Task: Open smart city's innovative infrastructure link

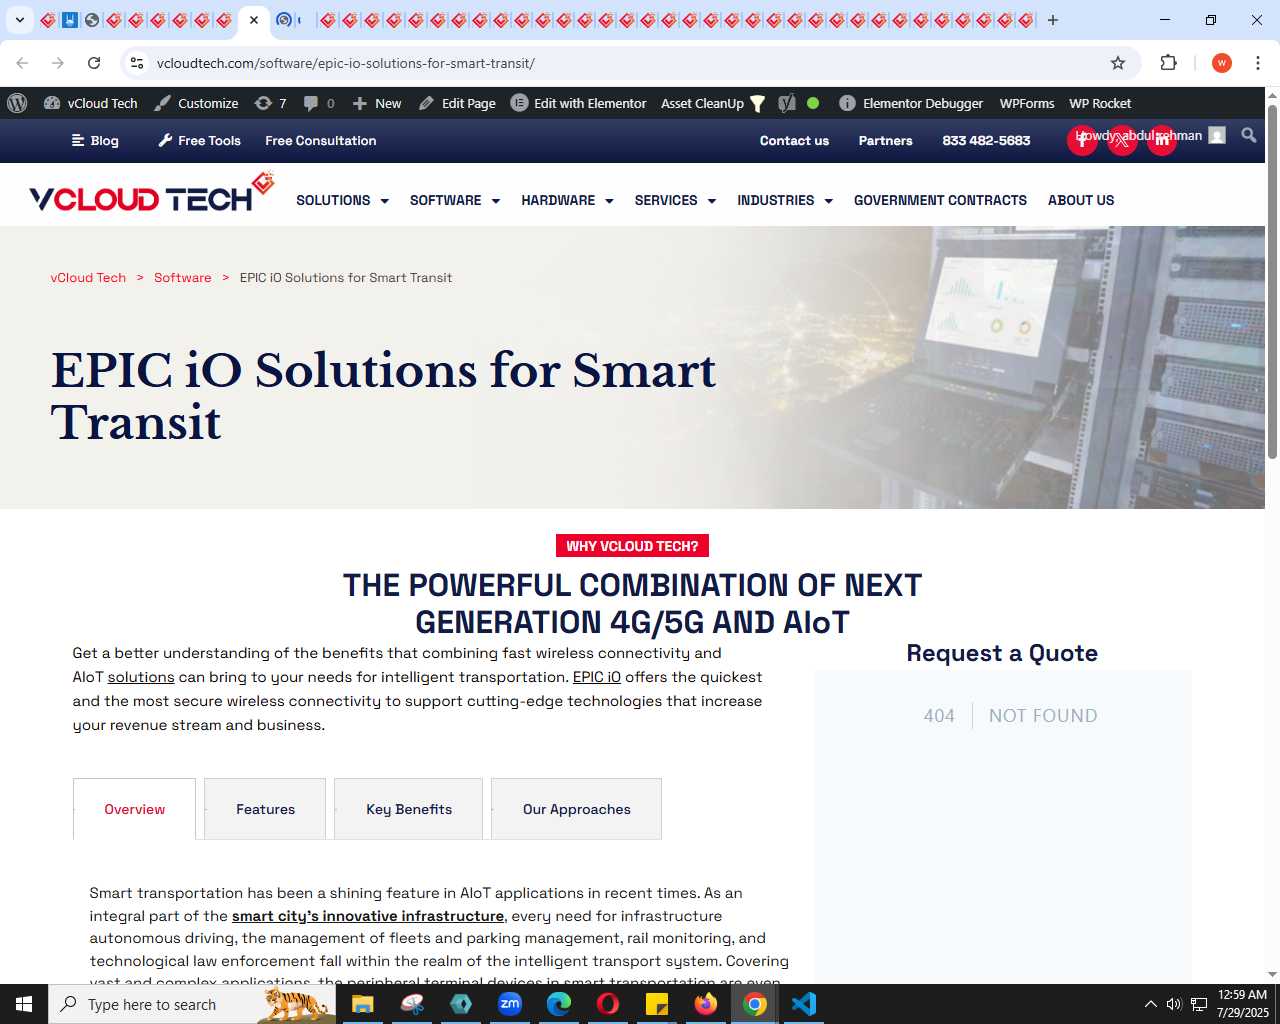Action: [x=368, y=916]
